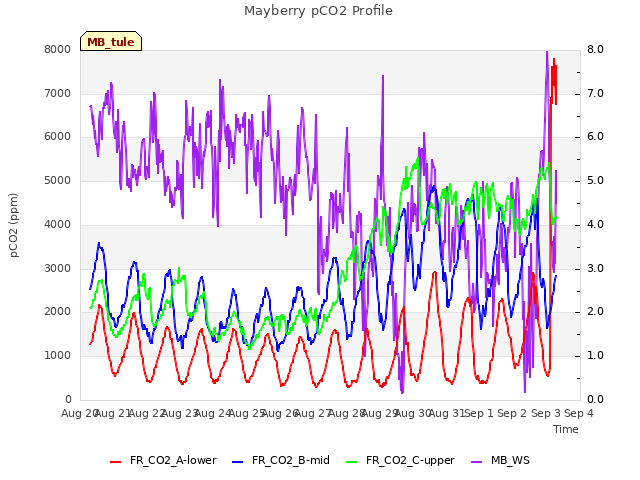Screen dimensions: 640x480
Task: Toggle FR_CO2_A-lower legend entry
Action: pos(163,460)
